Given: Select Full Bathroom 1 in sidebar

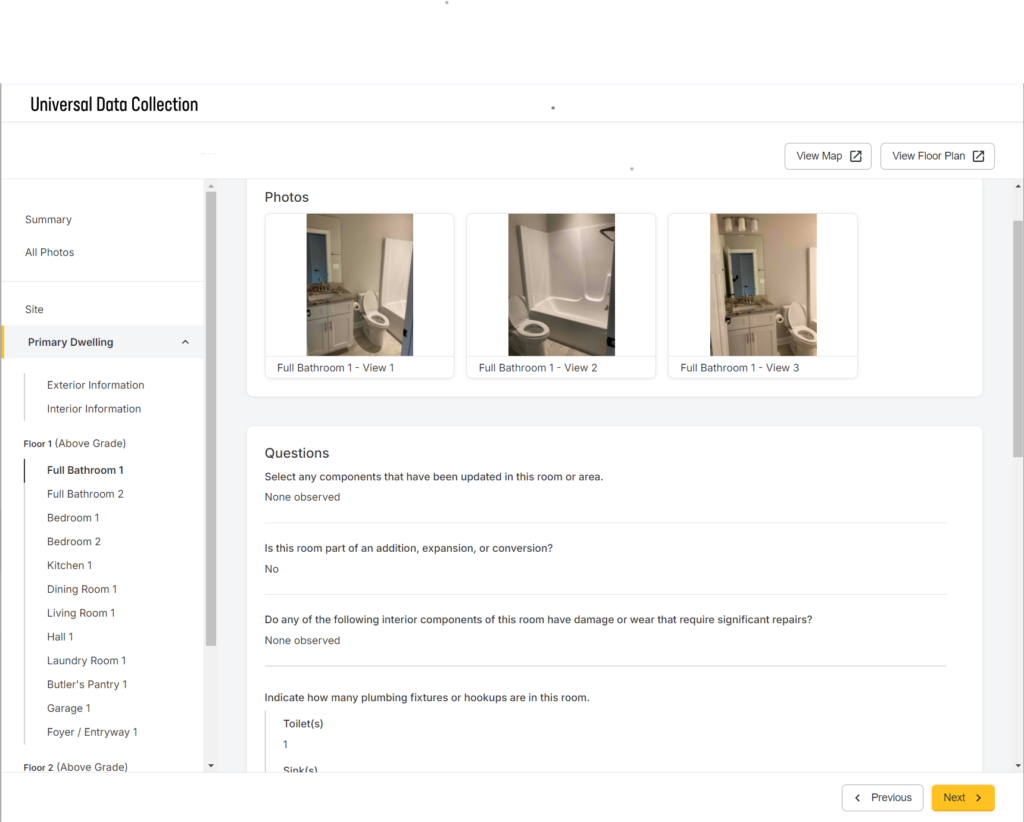Looking at the screenshot, I should [85, 470].
